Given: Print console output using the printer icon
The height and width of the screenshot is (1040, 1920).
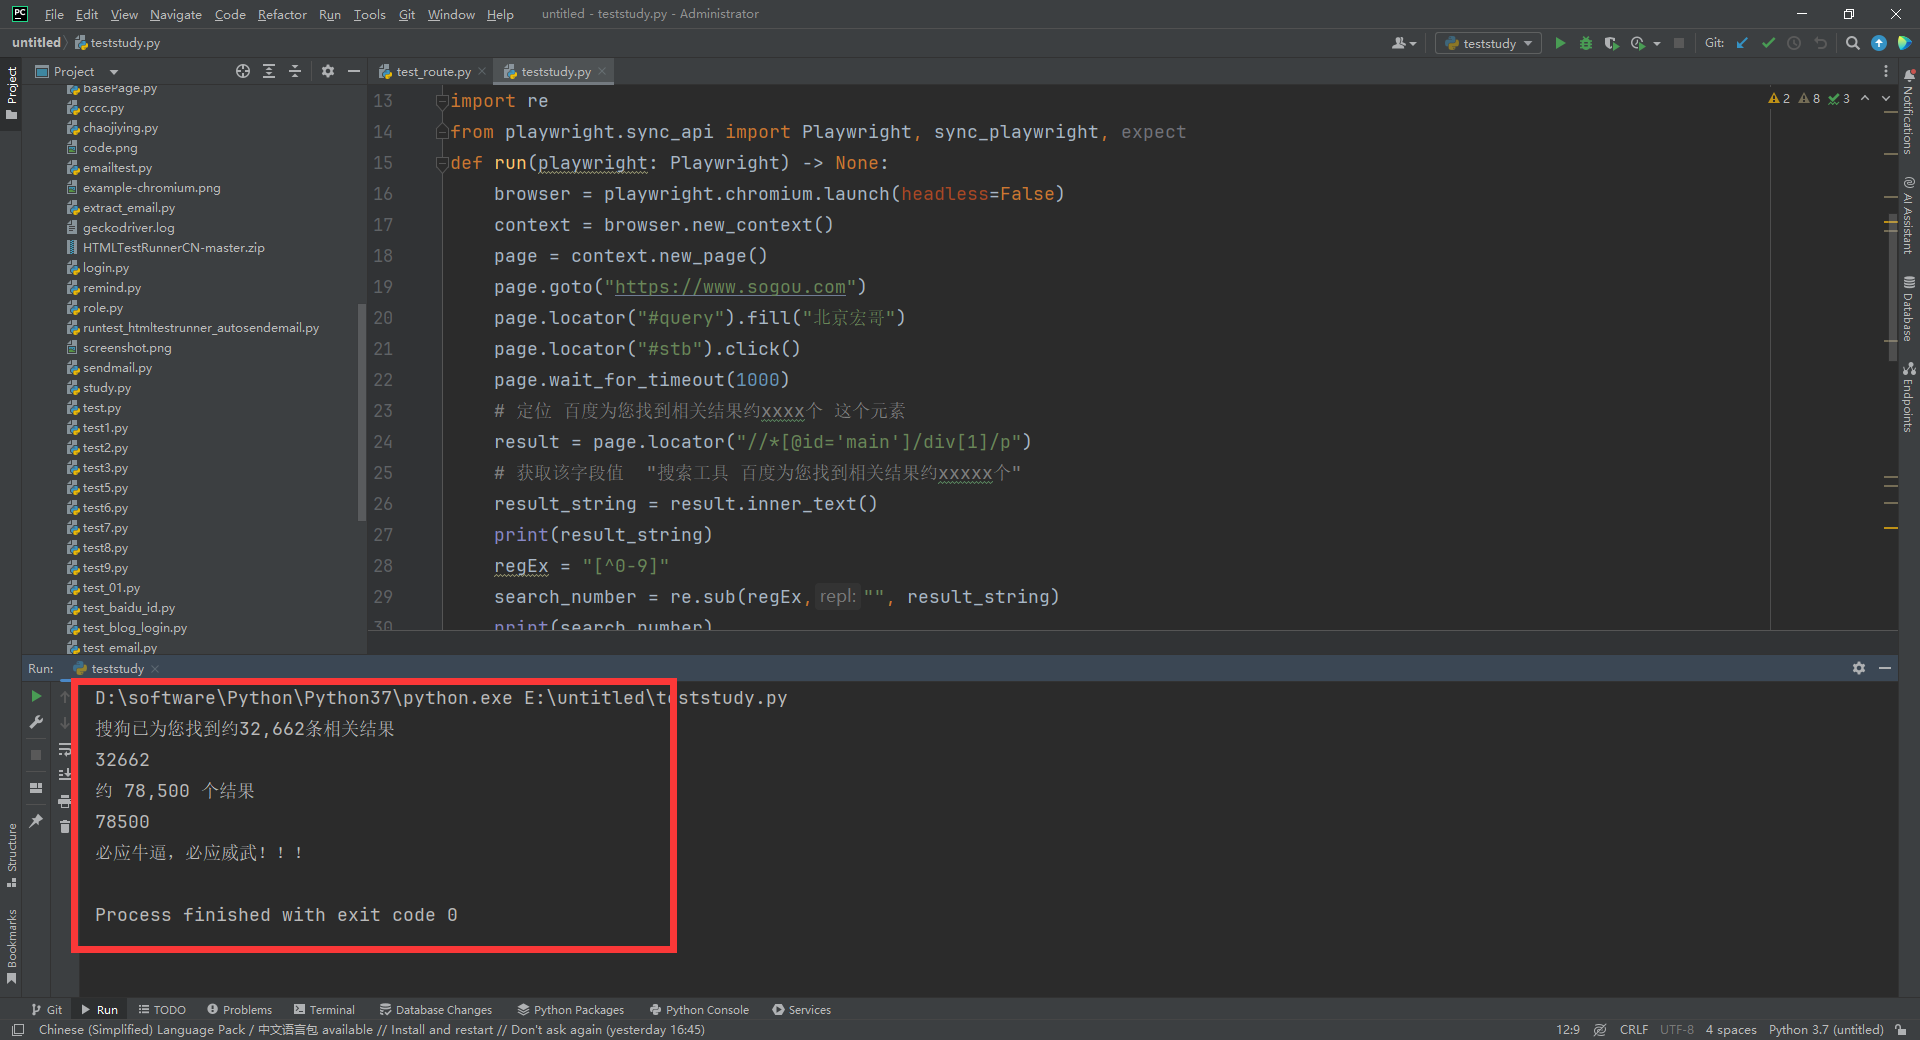Looking at the screenshot, I should point(65,801).
